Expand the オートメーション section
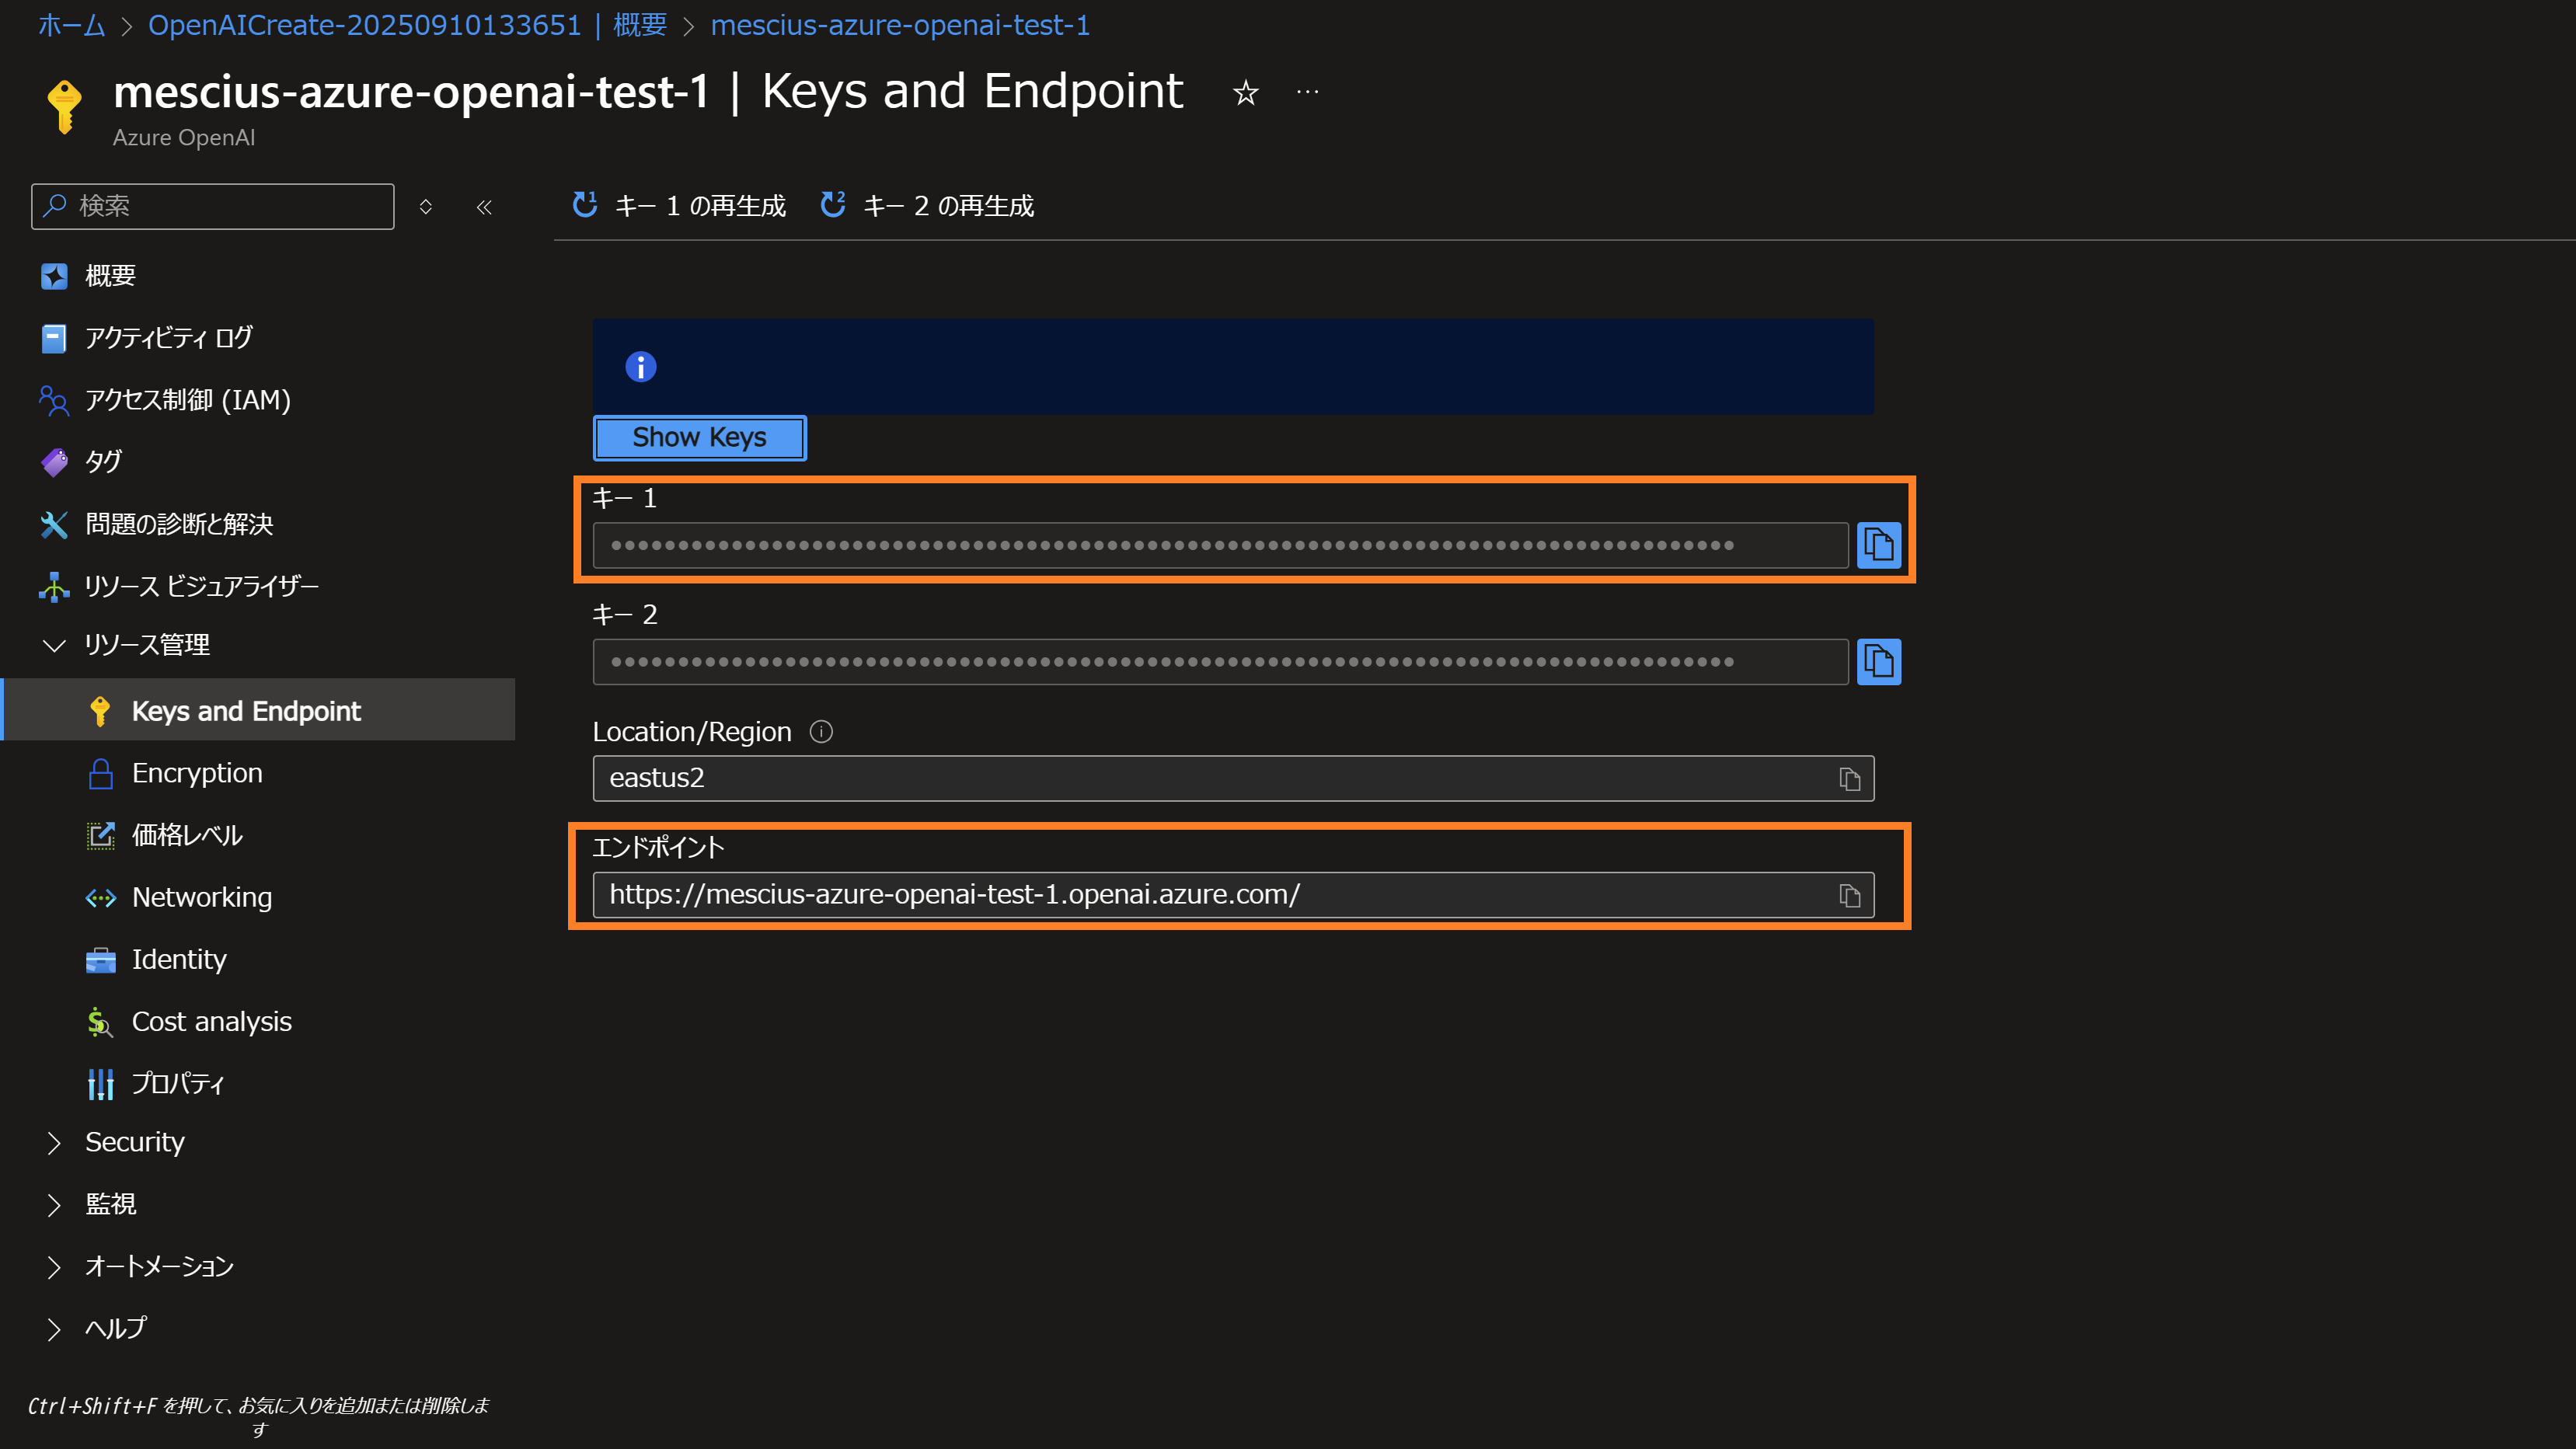Image resolution: width=2576 pixels, height=1449 pixels. (258, 1266)
